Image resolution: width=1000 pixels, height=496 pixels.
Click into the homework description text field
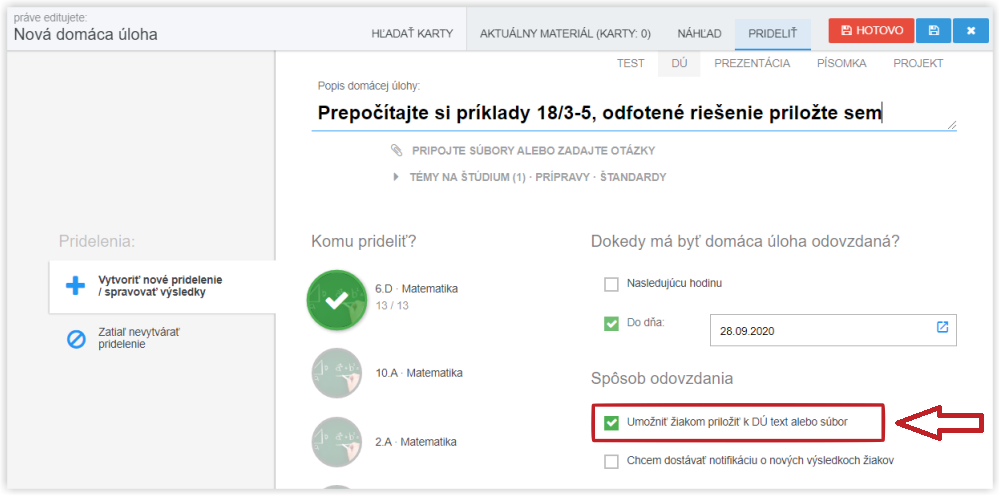click(x=634, y=113)
